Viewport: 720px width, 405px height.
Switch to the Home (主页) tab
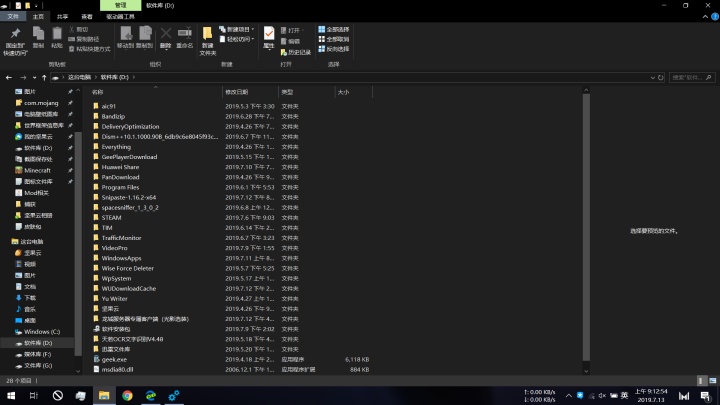38,17
